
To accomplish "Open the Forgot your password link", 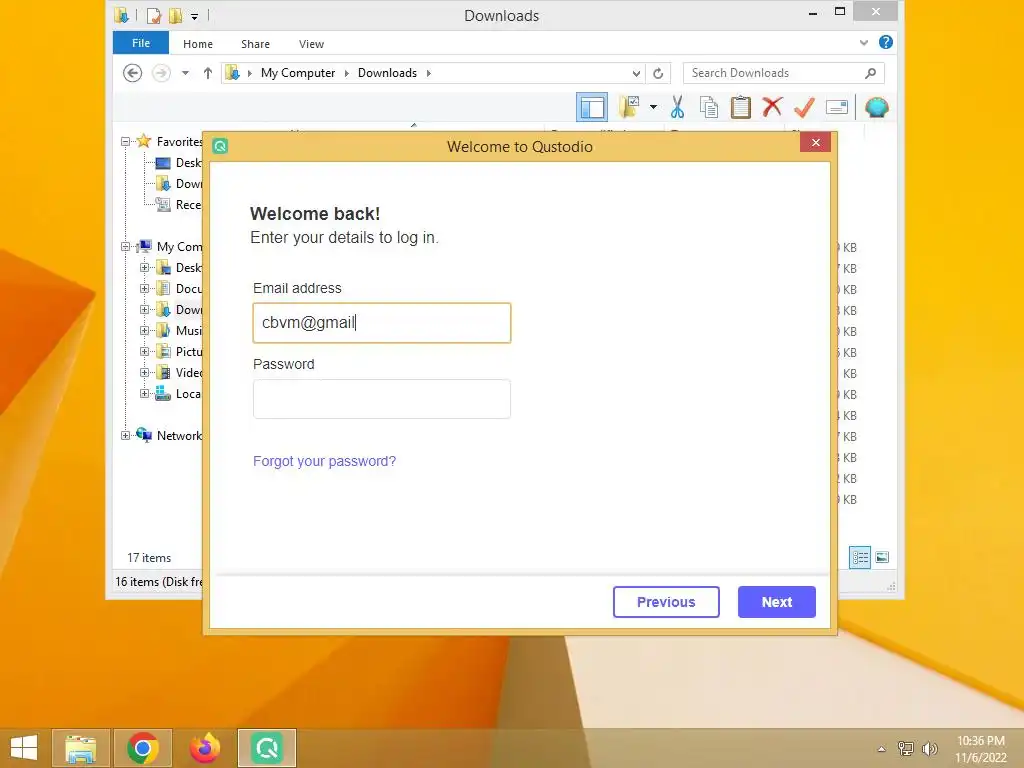I will point(325,461).
